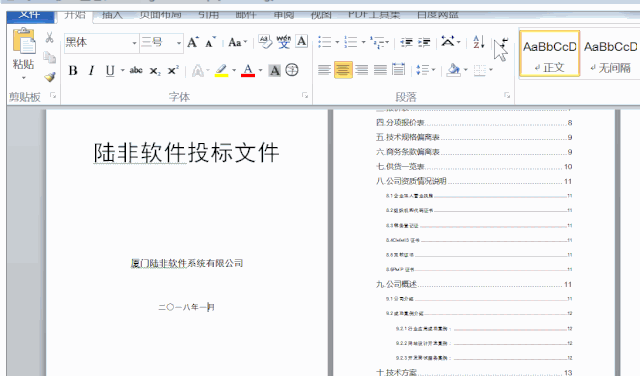Apply bullet list

(325, 42)
